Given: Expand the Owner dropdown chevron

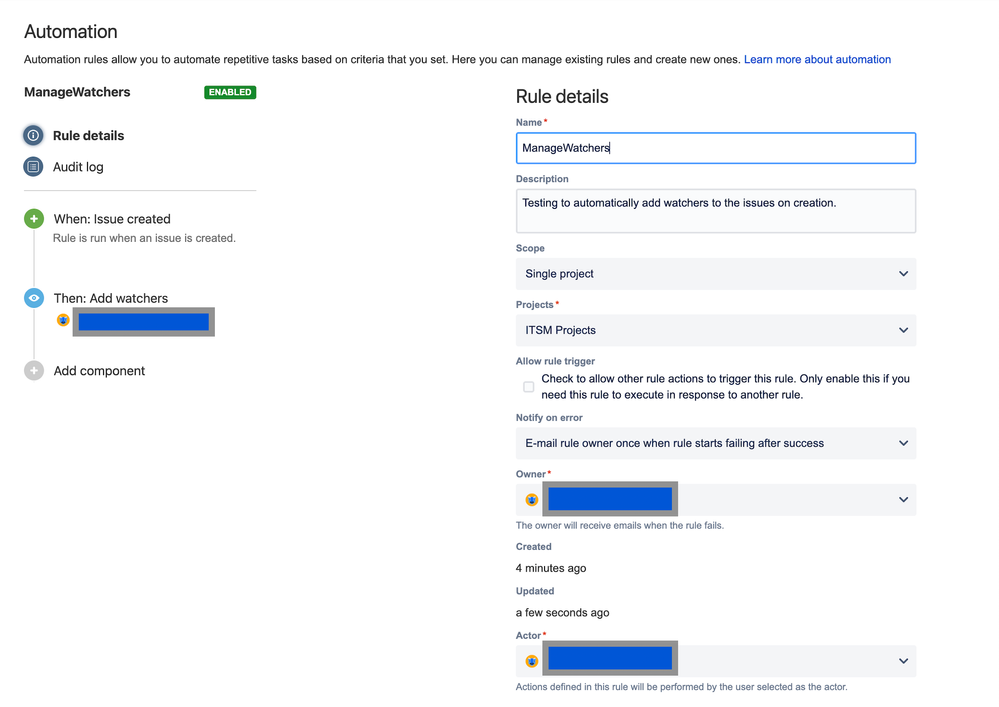Looking at the screenshot, I should pyautogui.click(x=903, y=500).
